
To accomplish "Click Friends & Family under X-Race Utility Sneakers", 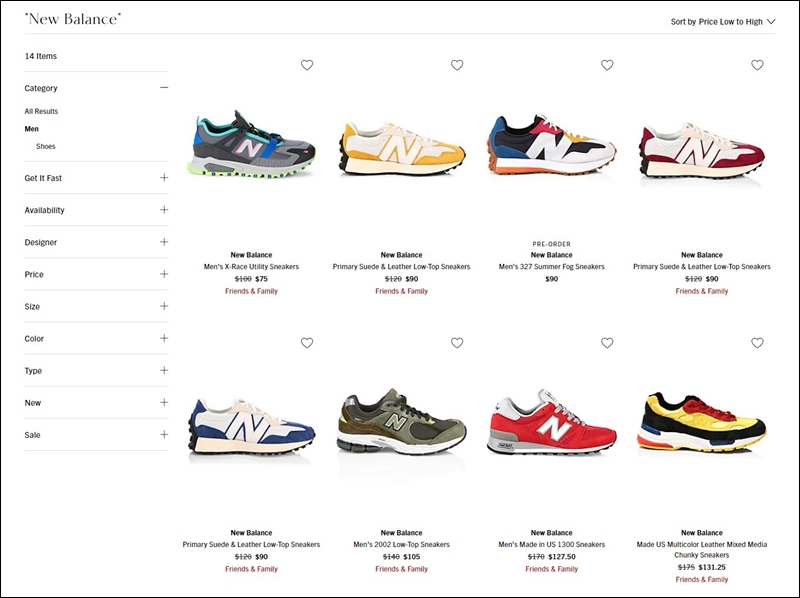I will point(251,291).
